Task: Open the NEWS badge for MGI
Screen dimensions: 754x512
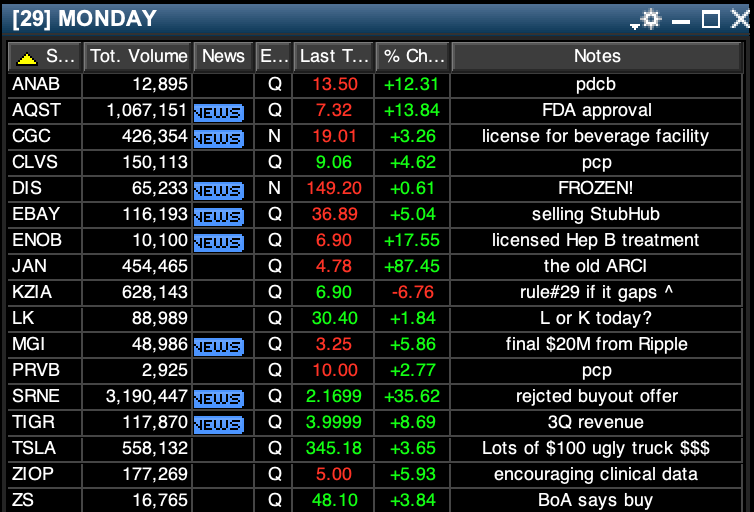Action: pos(219,346)
